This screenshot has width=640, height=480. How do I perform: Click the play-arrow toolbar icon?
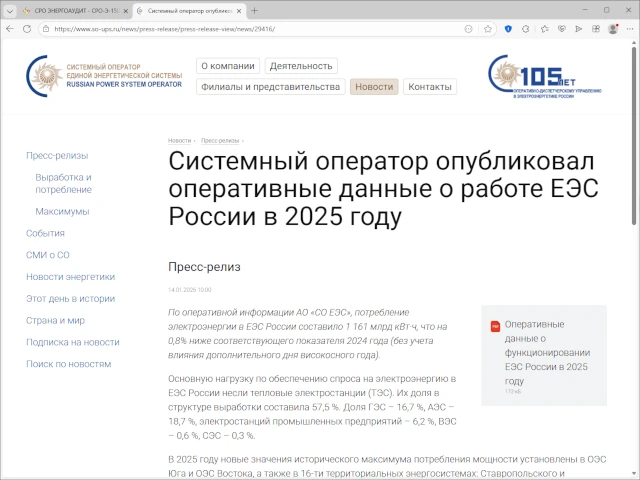(578, 29)
